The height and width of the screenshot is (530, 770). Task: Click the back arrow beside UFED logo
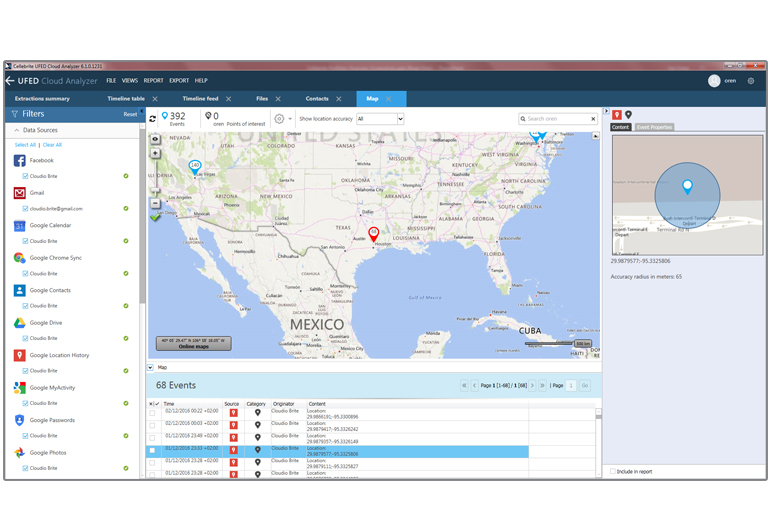[10, 80]
